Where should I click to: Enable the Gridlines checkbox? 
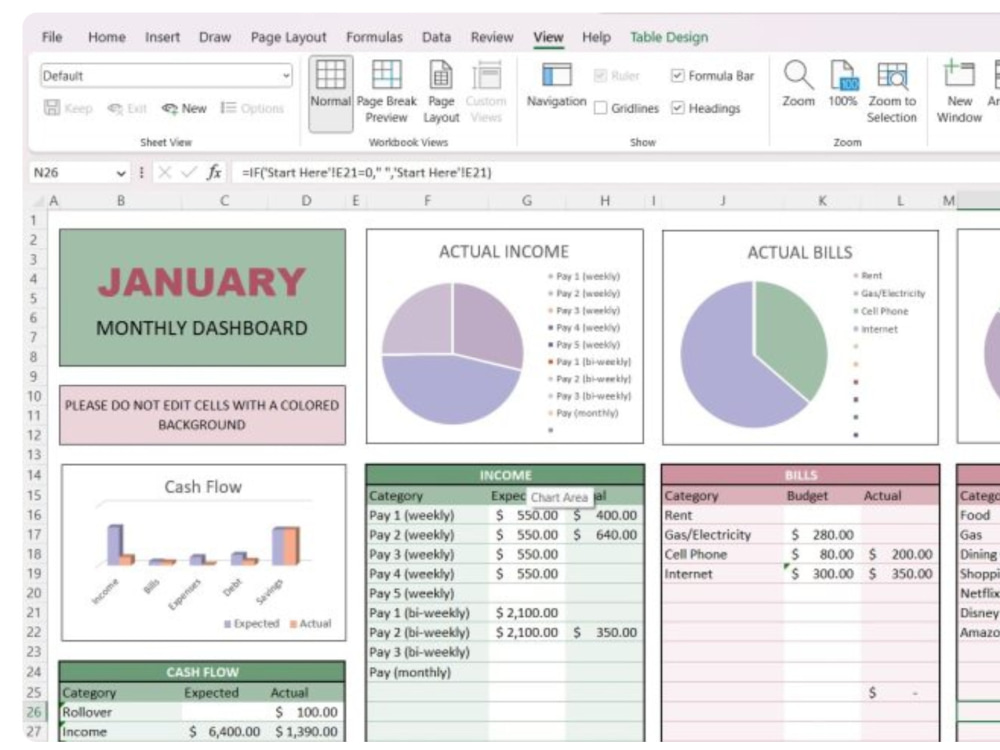(600, 108)
